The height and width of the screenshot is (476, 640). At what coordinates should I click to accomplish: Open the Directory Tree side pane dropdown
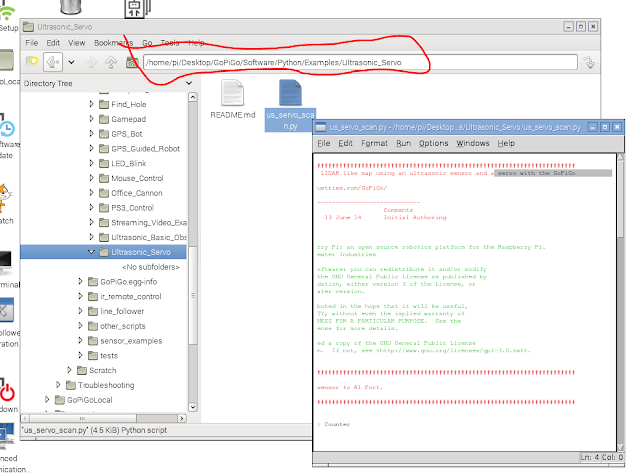189,83
